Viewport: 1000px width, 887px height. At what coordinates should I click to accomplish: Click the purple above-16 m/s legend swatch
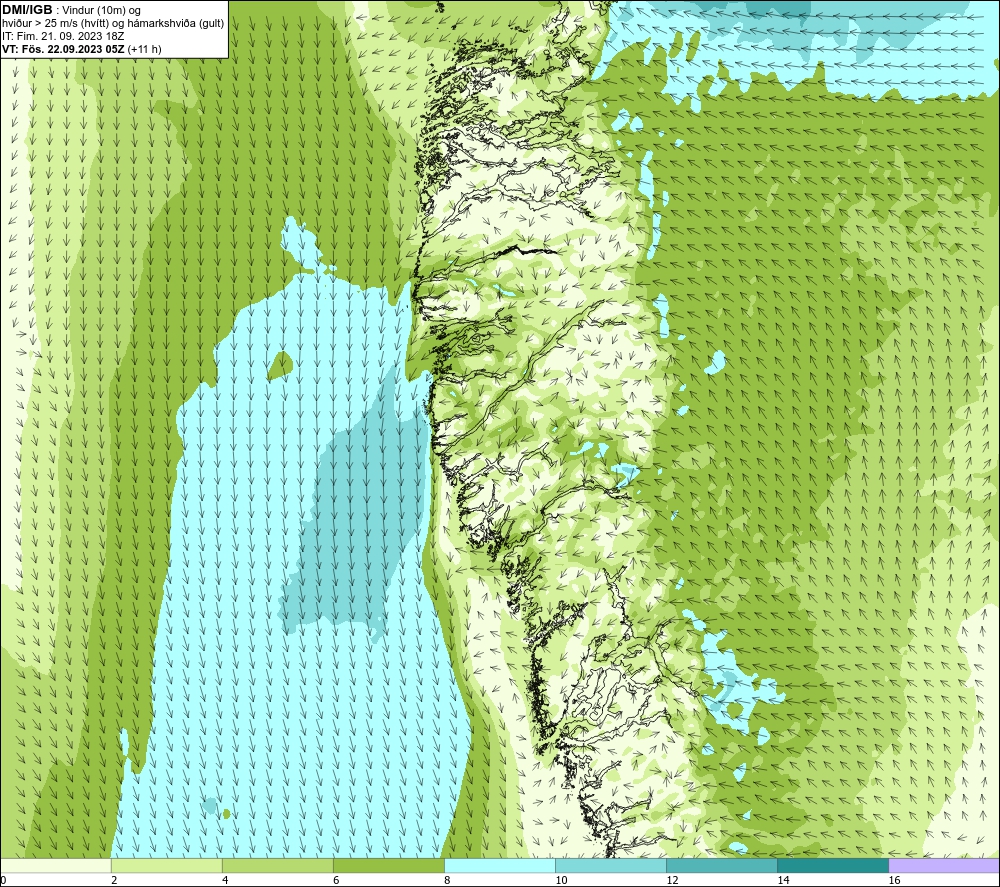(944, 865)
